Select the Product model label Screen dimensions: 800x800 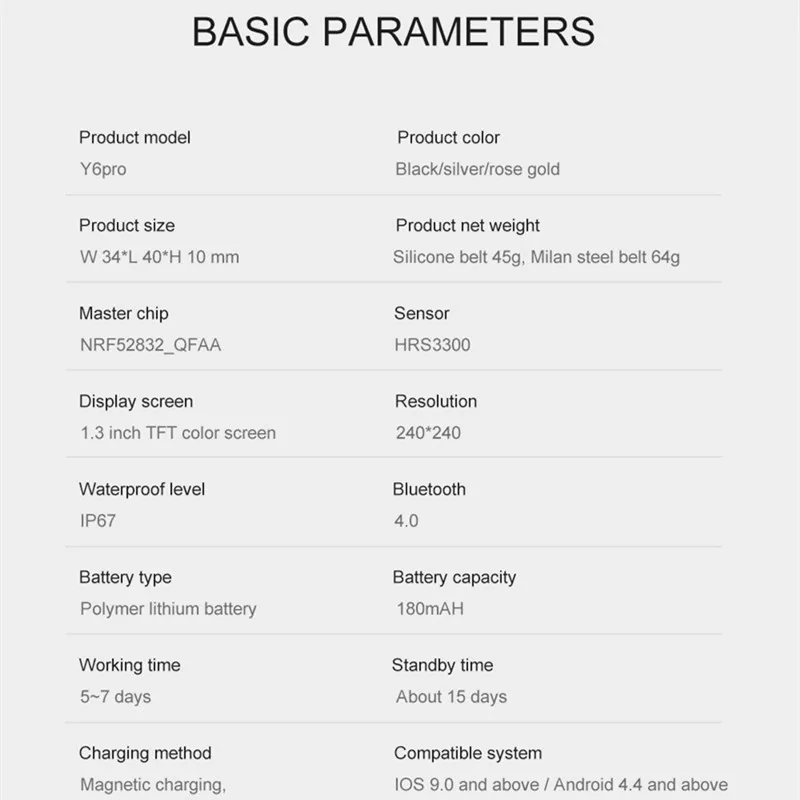click(135, 137)
